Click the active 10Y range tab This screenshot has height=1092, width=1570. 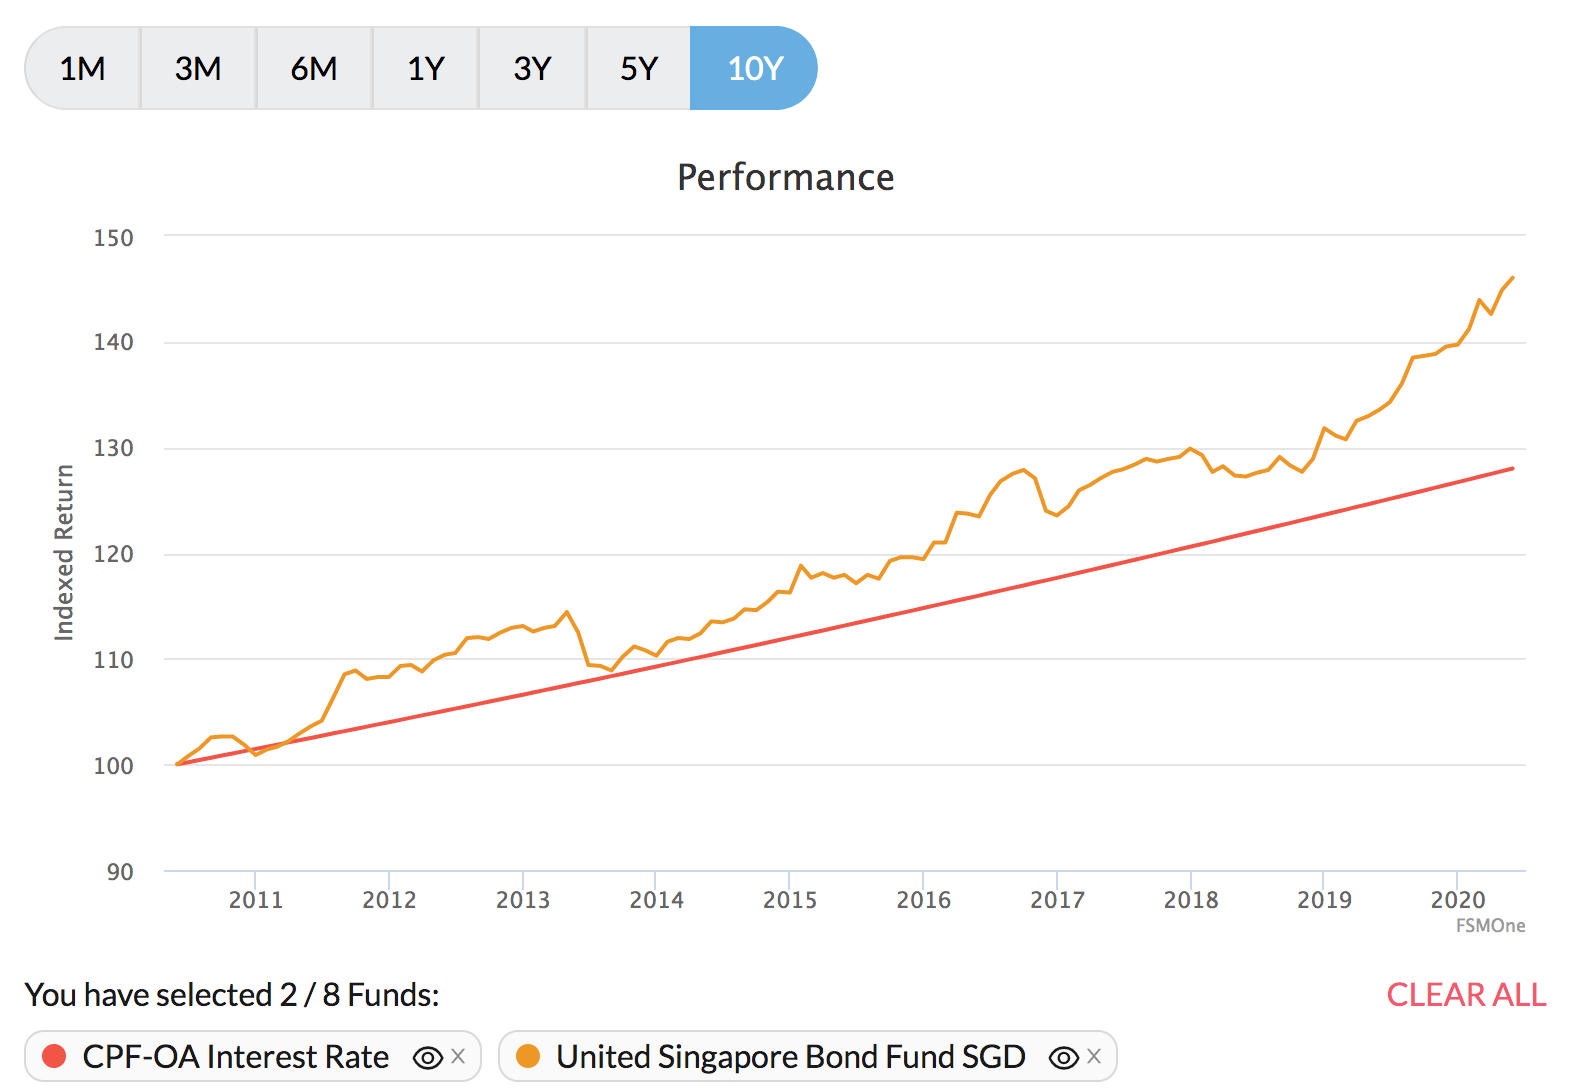[754, 69]
